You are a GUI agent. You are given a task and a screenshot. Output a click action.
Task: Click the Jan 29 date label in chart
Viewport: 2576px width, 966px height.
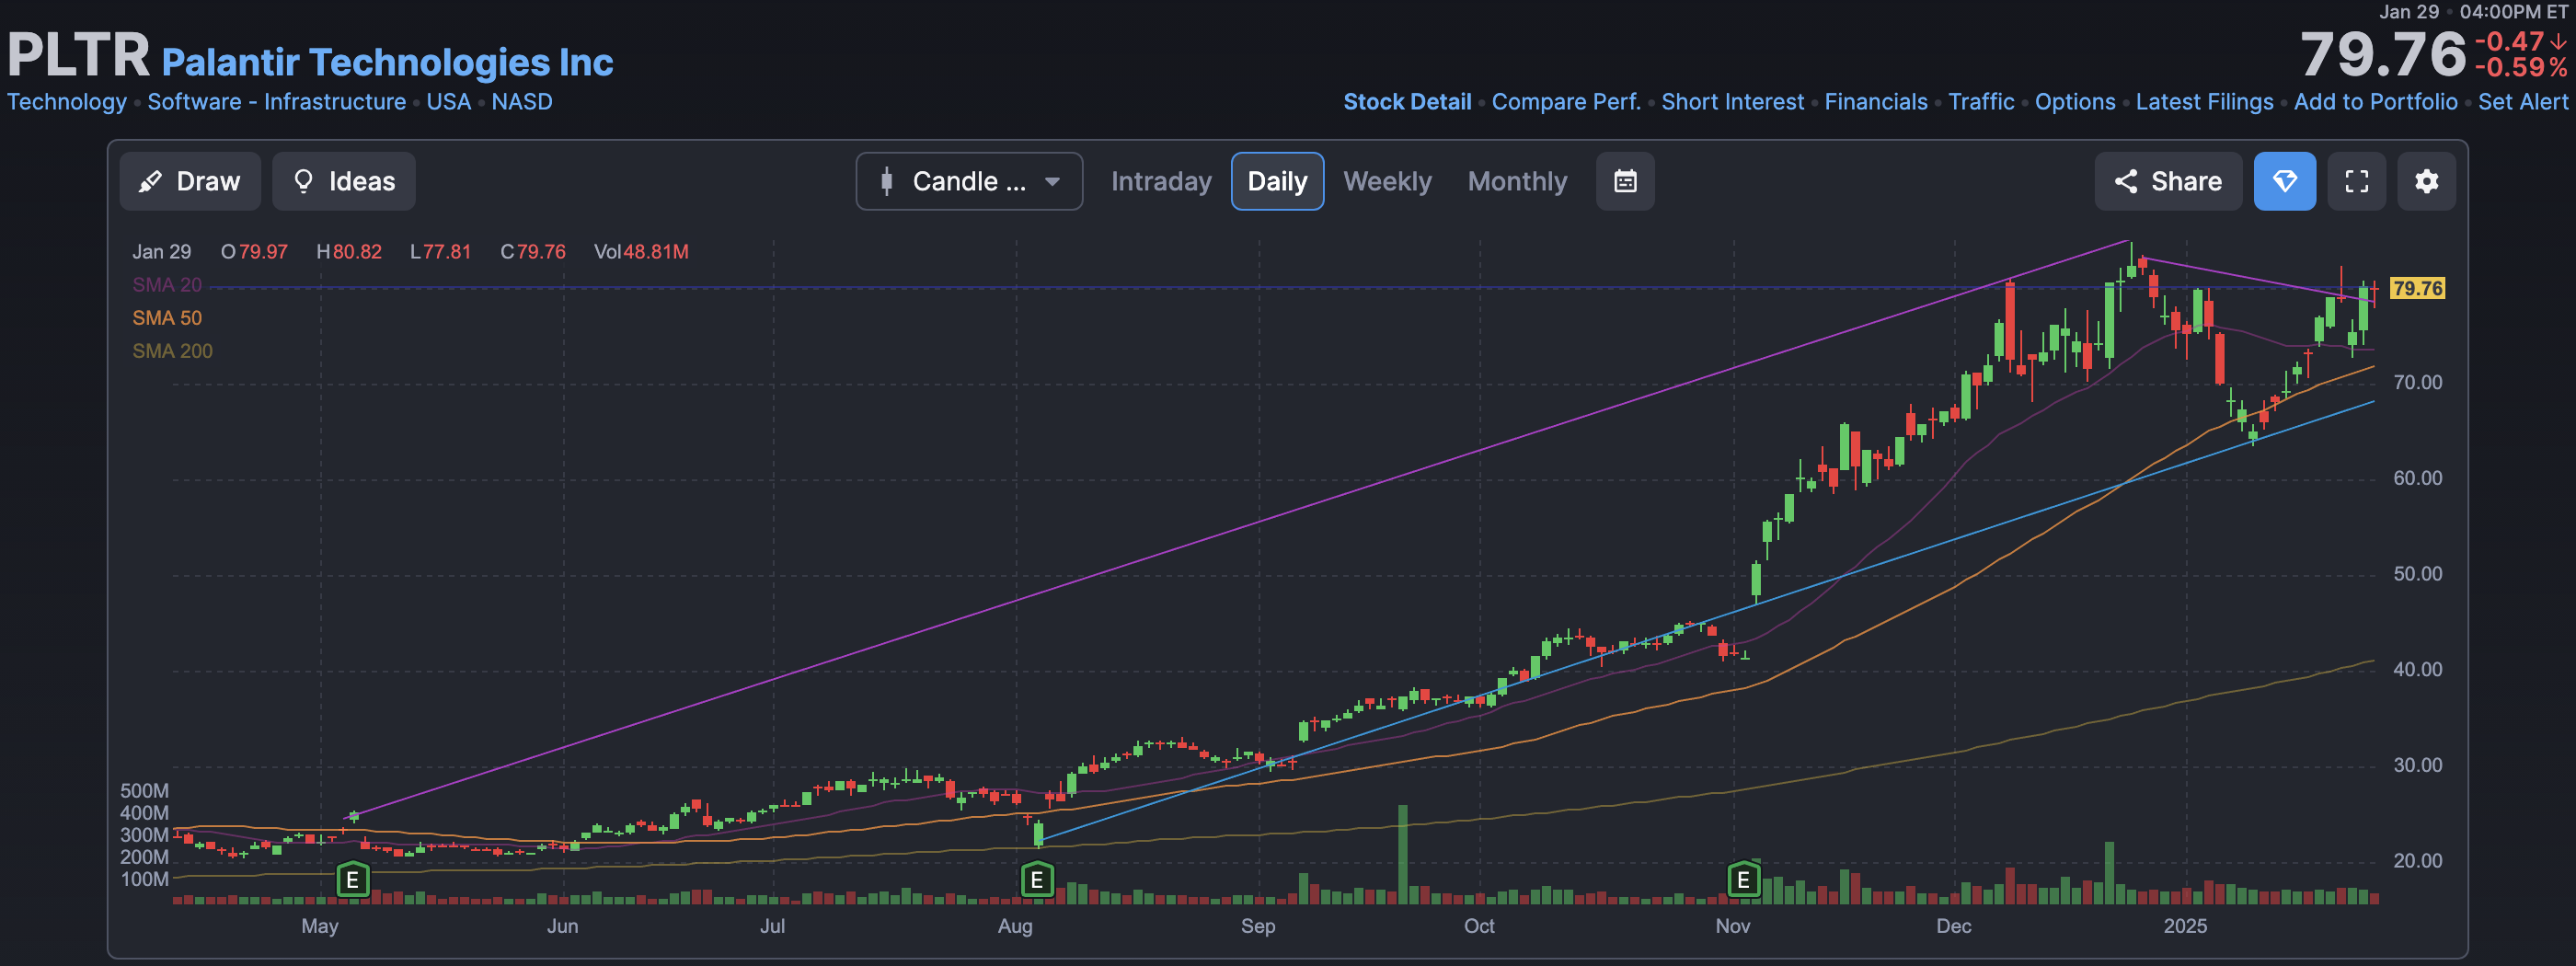click(161, 252)
